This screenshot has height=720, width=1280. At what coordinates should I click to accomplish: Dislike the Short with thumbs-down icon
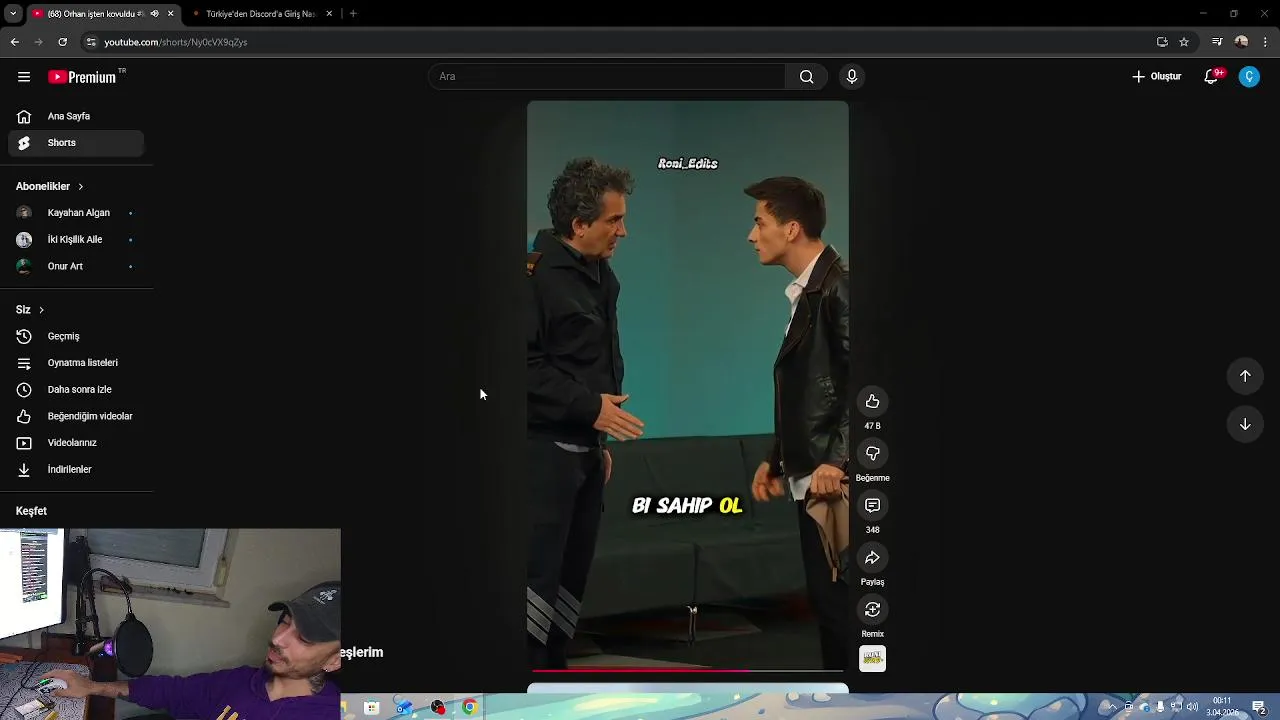(872, 453)
